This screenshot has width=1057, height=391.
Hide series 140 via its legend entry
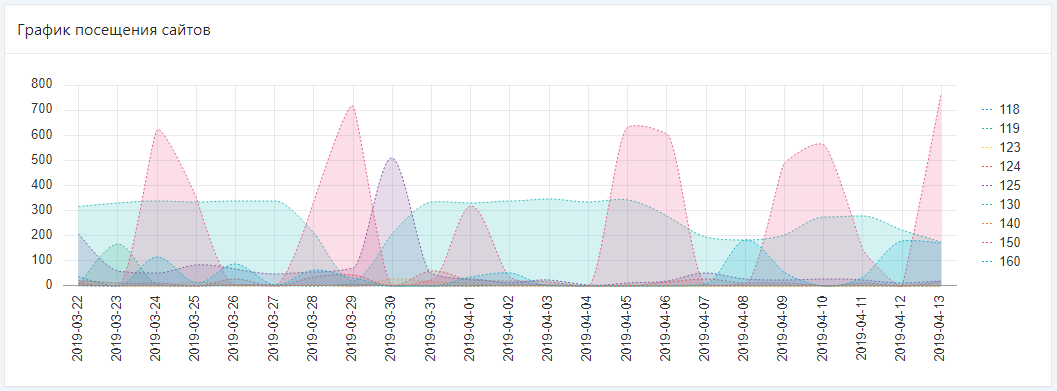1000,223
